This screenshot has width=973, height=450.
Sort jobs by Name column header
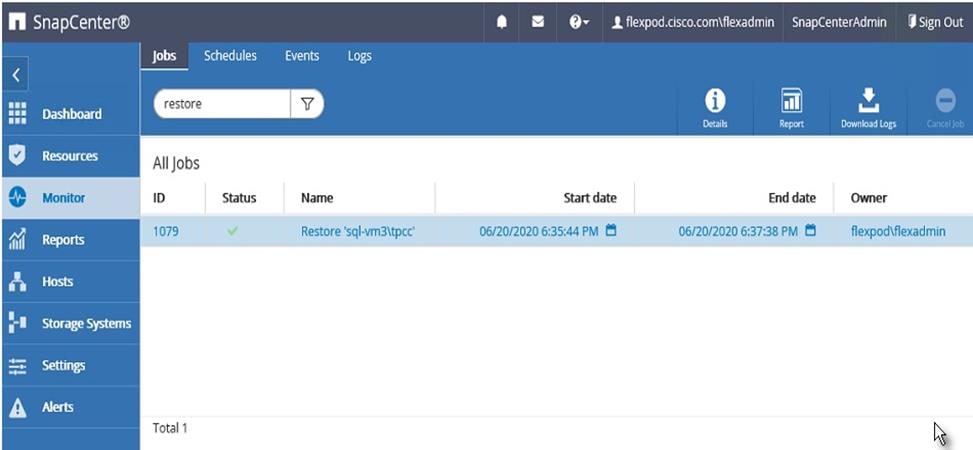coord(317,198)
